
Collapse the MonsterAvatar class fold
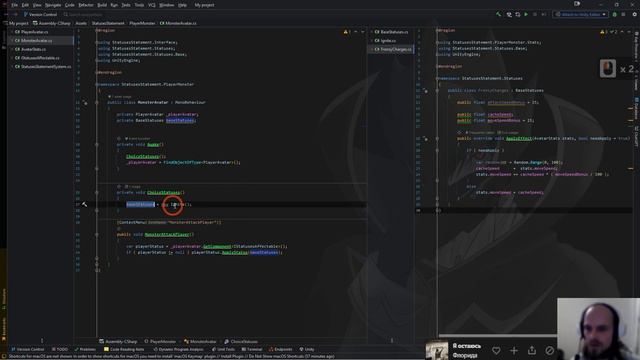point(97,102)
